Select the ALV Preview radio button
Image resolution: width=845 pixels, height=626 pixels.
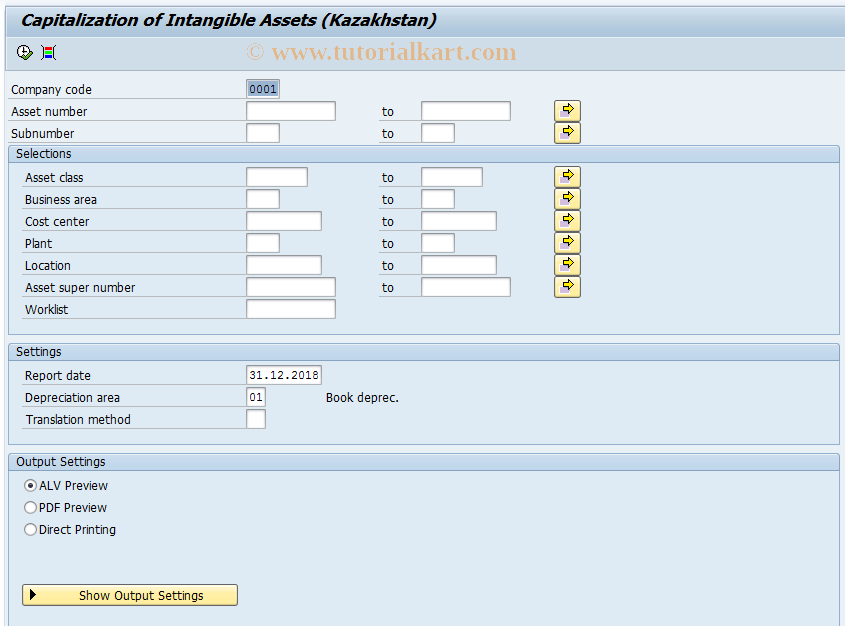31,486
